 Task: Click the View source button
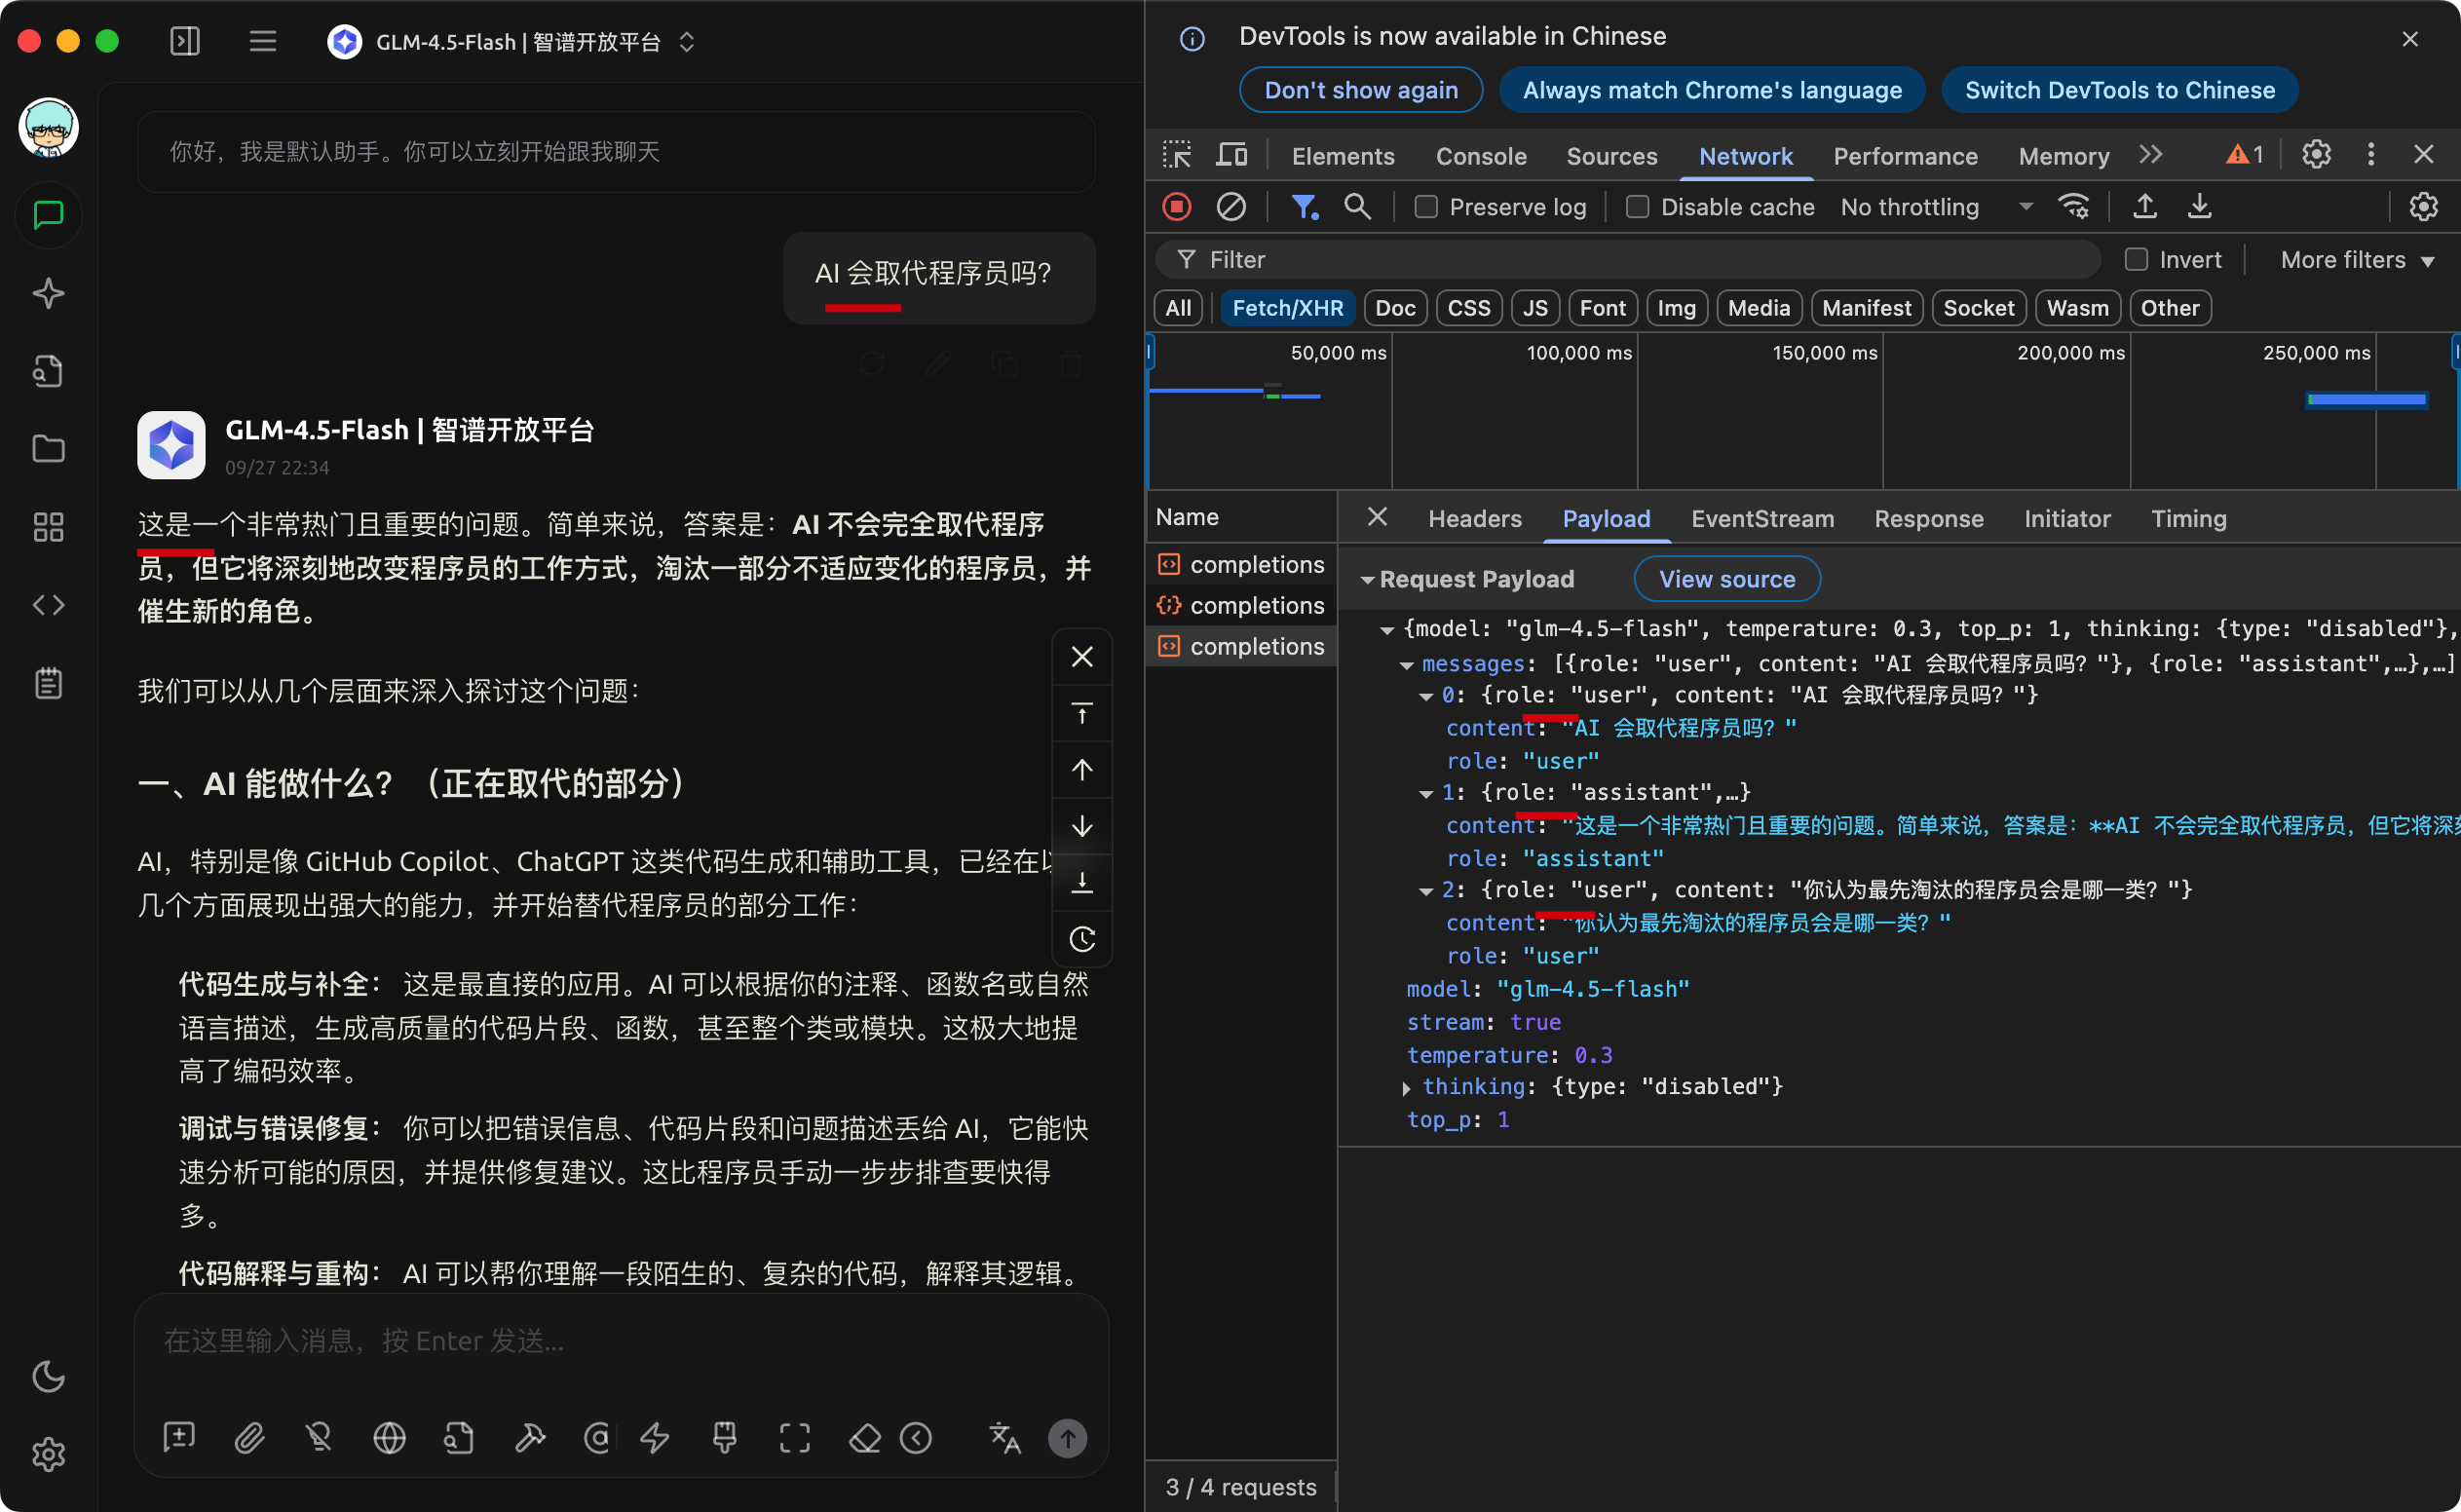(1727, 579)
